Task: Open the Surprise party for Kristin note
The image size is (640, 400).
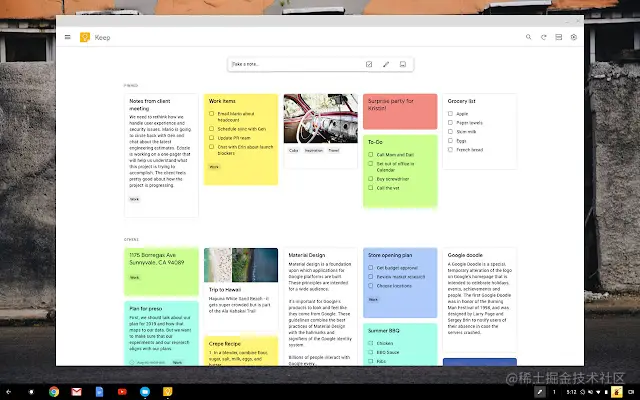Action: coord(400,111)
